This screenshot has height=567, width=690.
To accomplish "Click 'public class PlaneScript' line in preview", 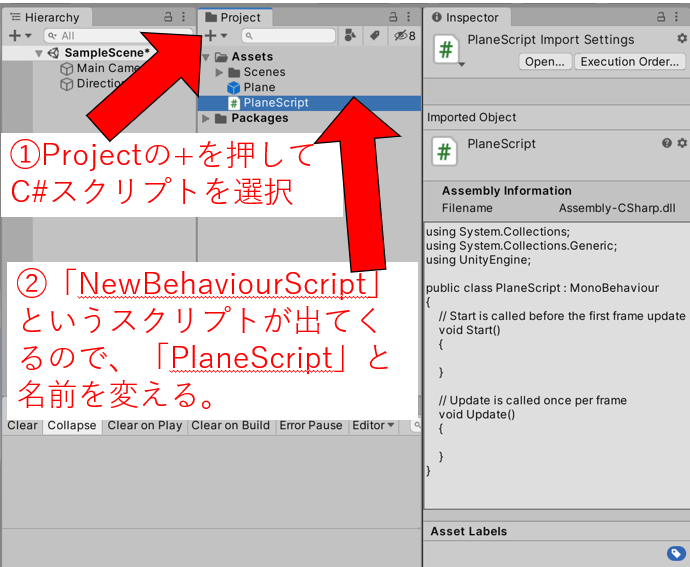I will pyautogui.click(x=542, y=288).
